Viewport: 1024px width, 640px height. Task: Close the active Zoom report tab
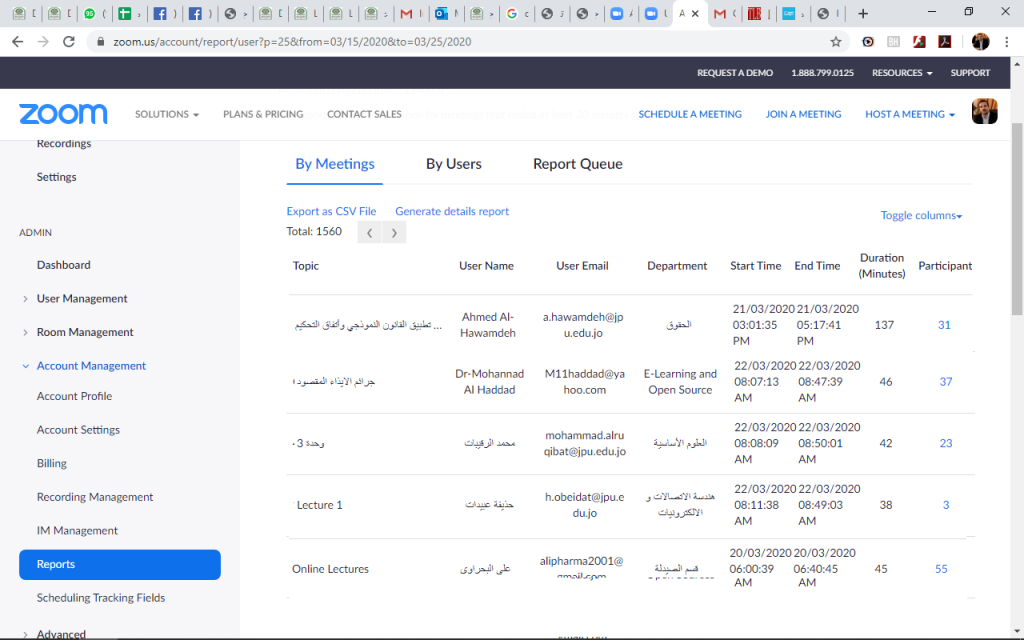pyautogui.click(x=696, y=14)
